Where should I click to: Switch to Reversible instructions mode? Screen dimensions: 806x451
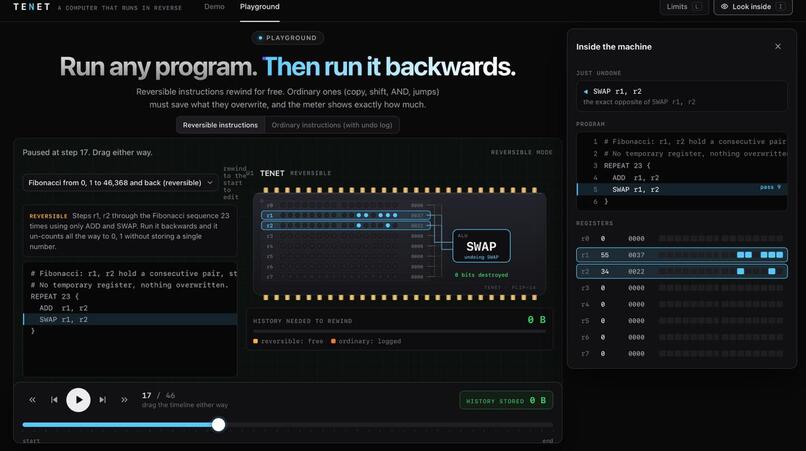pyautogui.click(x=221, y=125)
